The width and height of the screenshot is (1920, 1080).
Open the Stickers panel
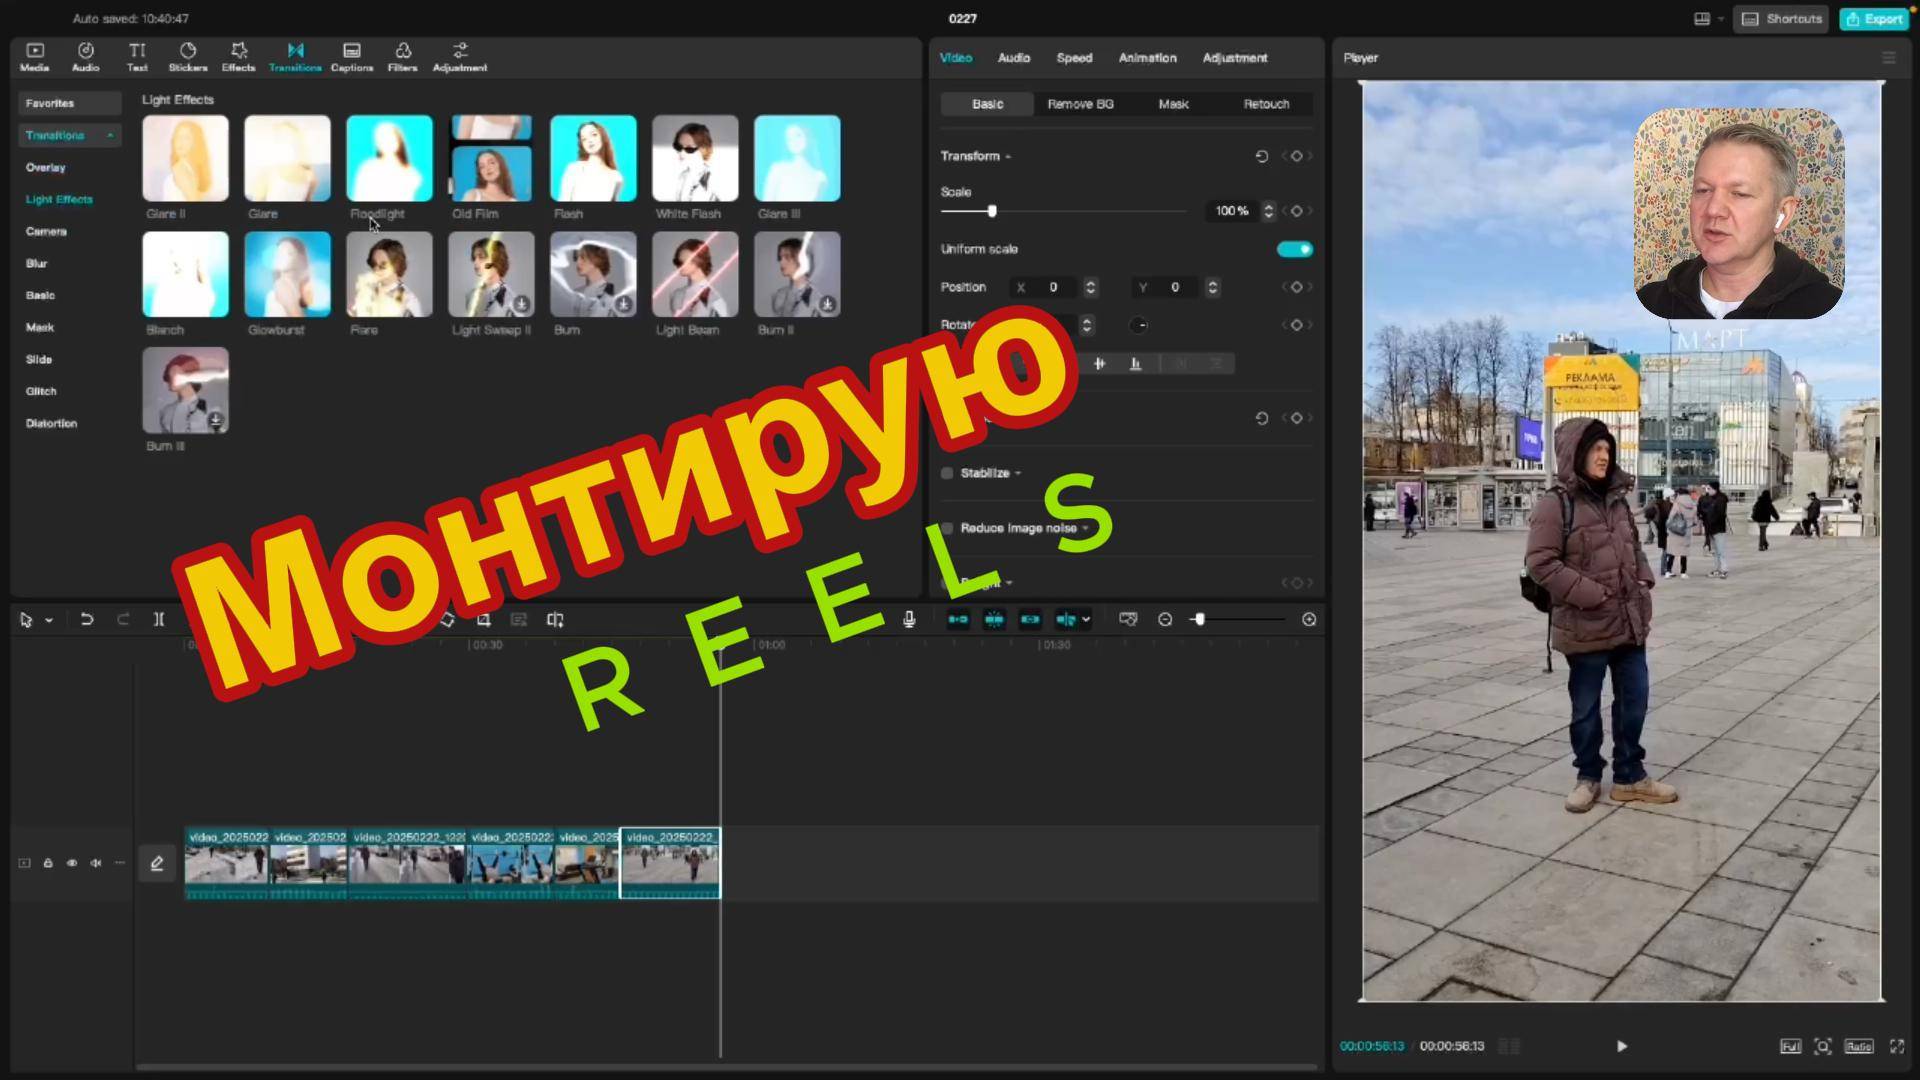(x=187, y=55)
